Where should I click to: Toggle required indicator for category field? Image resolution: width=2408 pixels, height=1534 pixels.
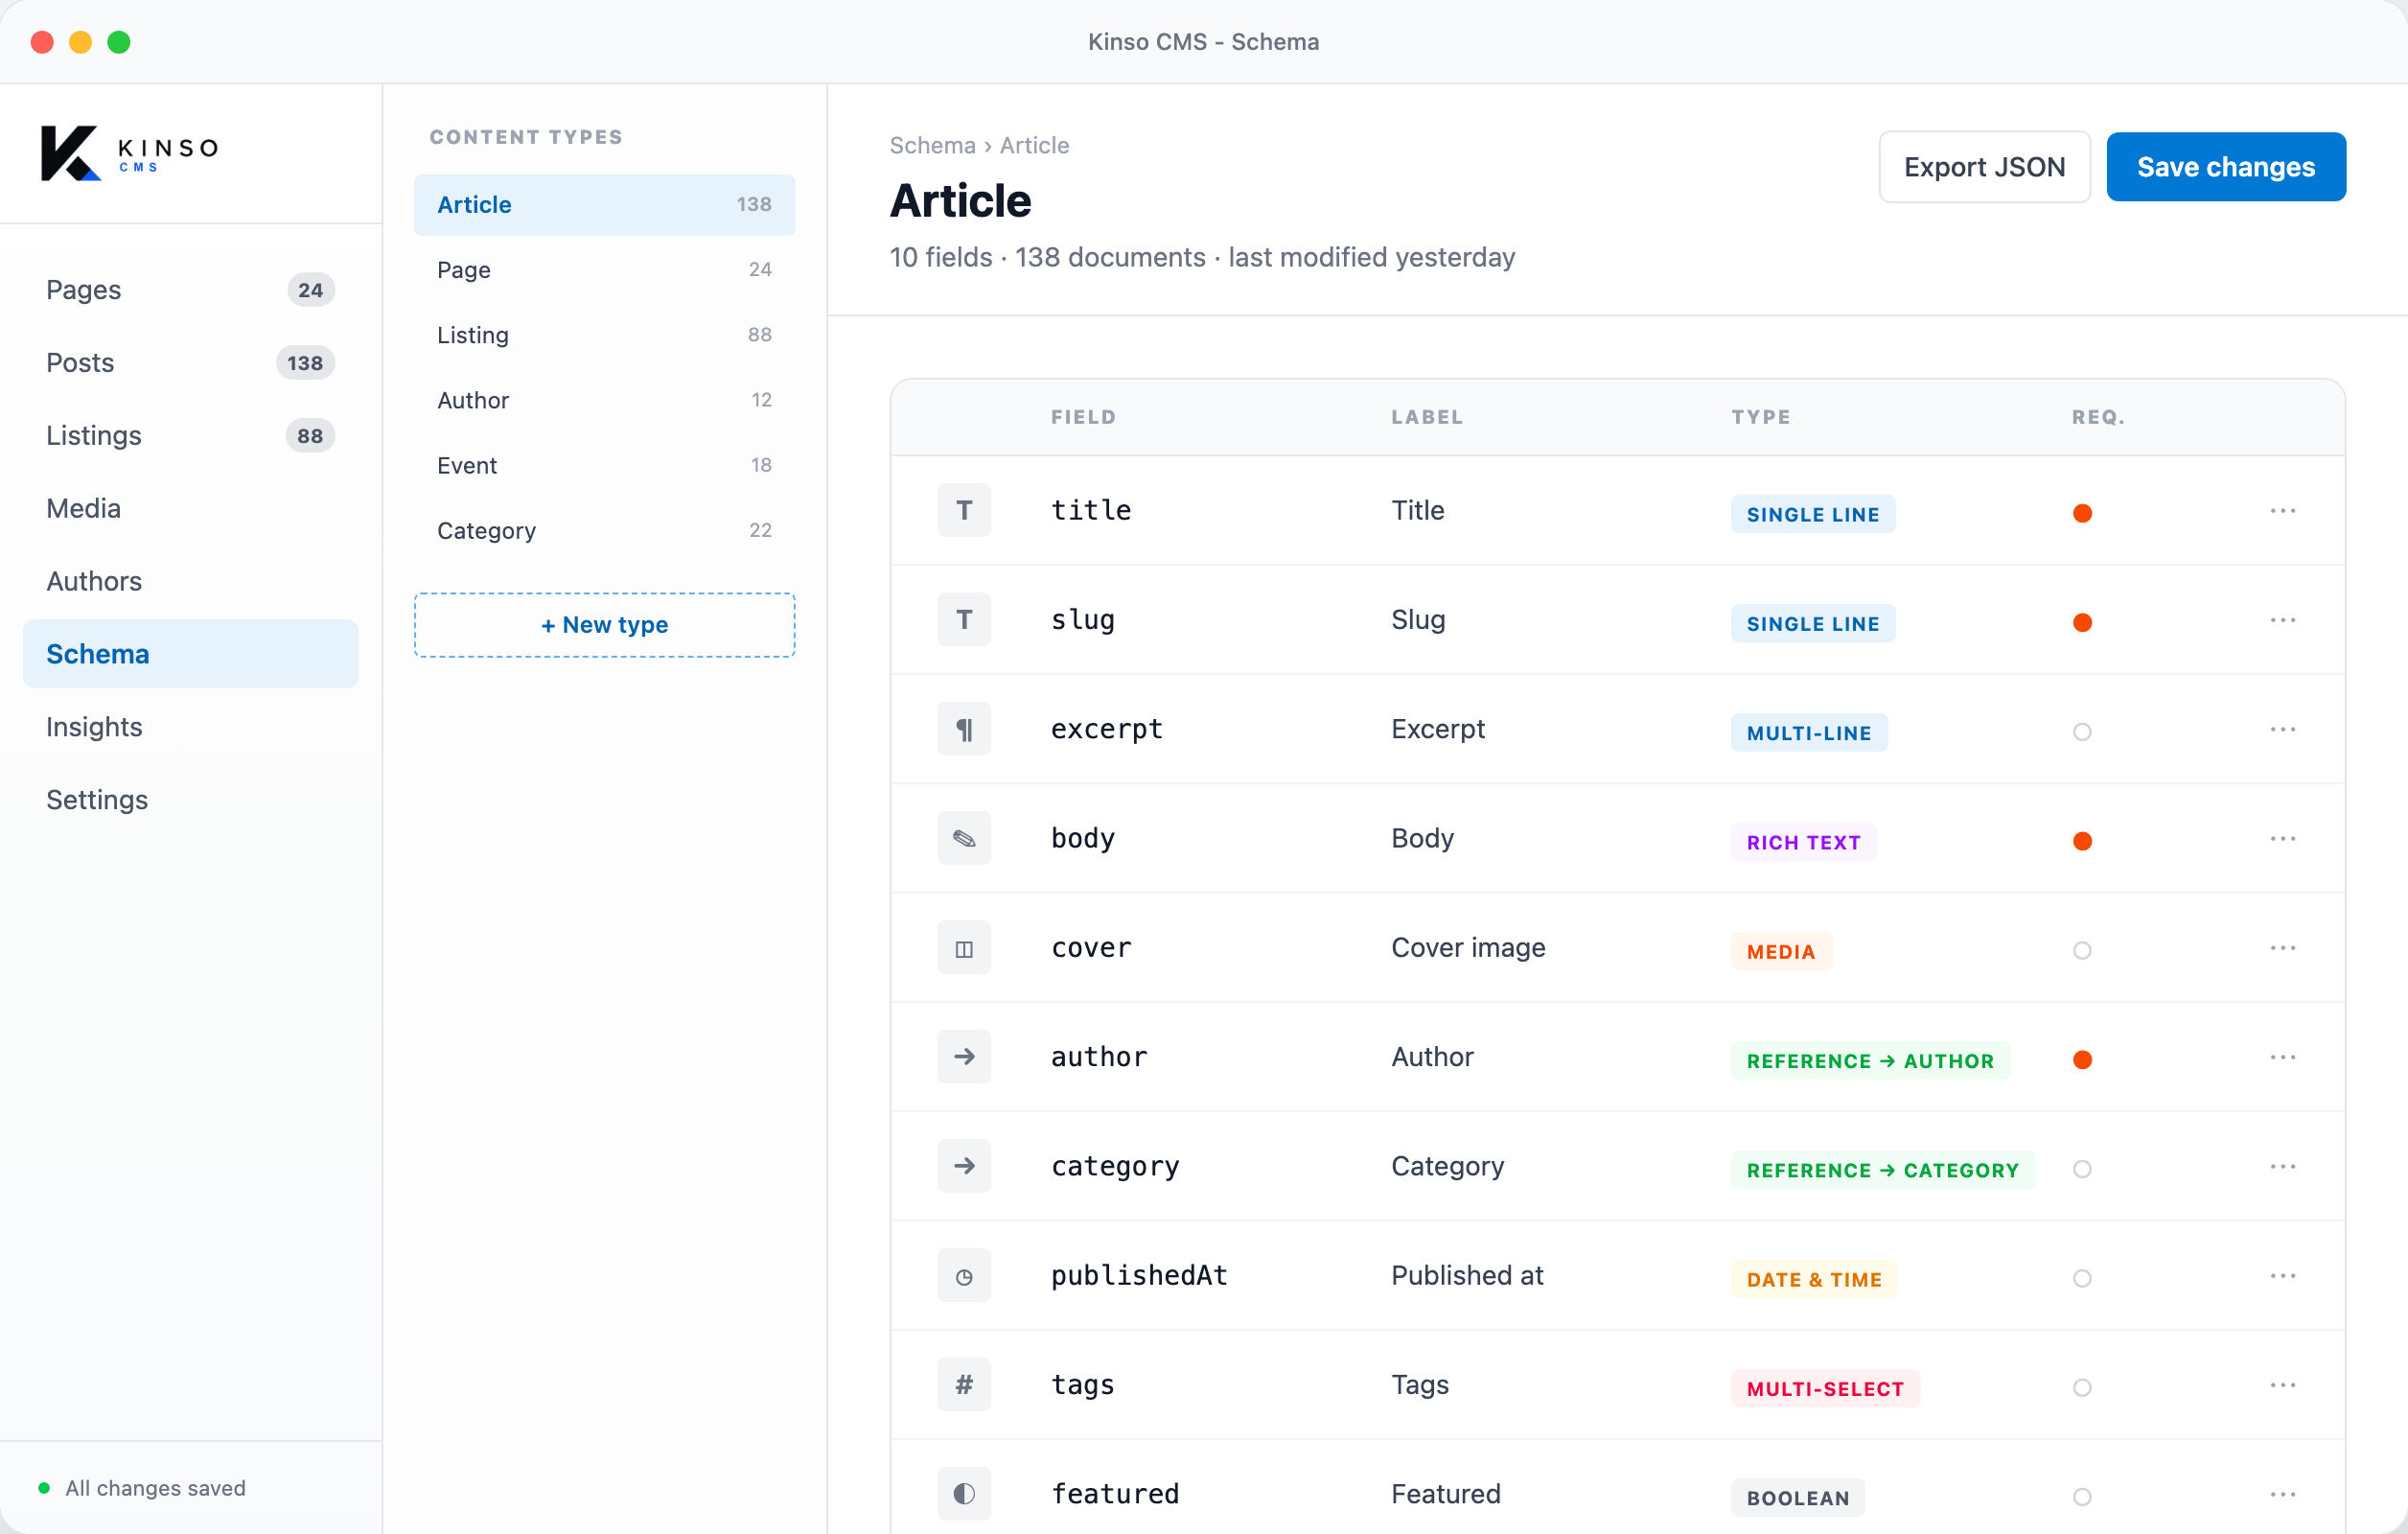pyautogui.click(x=2082, y=1169)
